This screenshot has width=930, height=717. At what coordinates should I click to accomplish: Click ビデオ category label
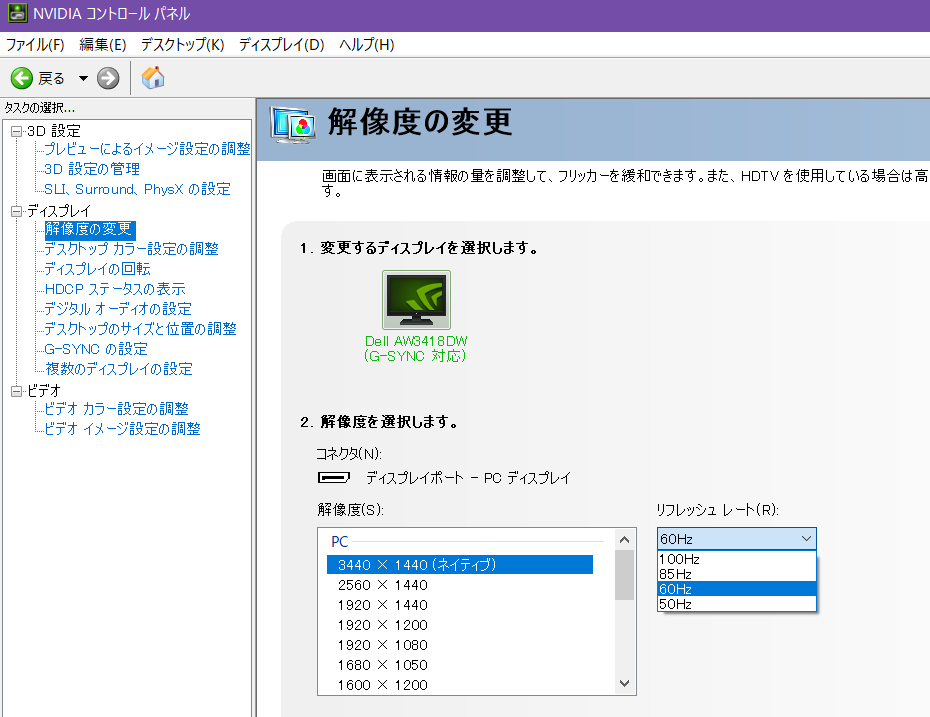point(44,391)
